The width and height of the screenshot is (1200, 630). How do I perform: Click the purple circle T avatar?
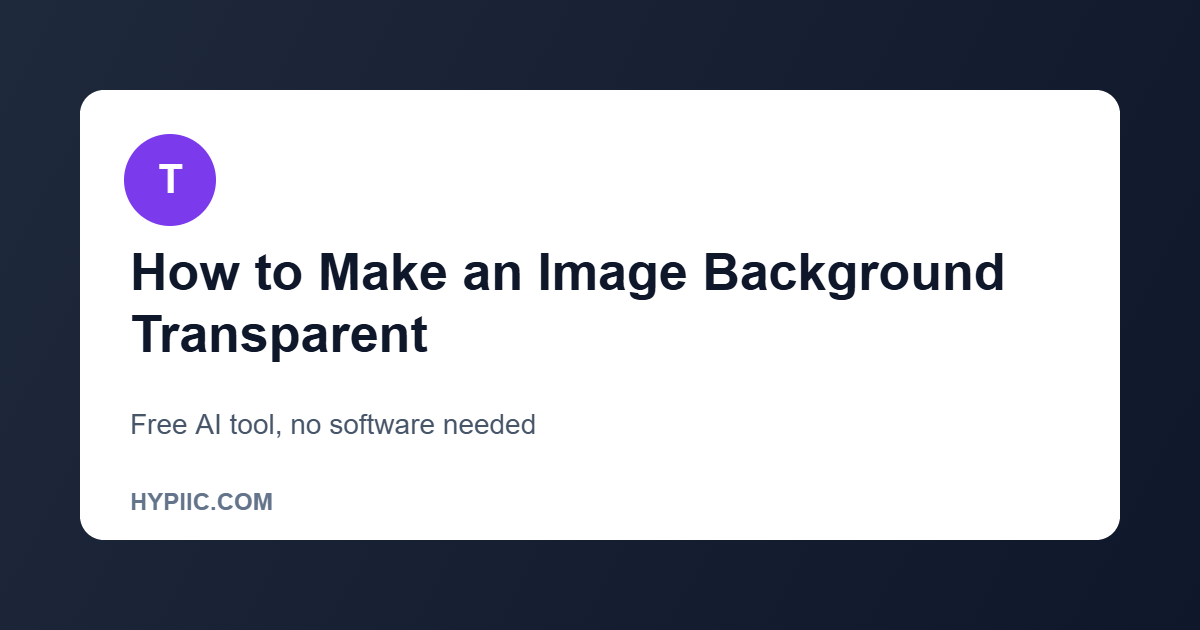click(170, 180)
